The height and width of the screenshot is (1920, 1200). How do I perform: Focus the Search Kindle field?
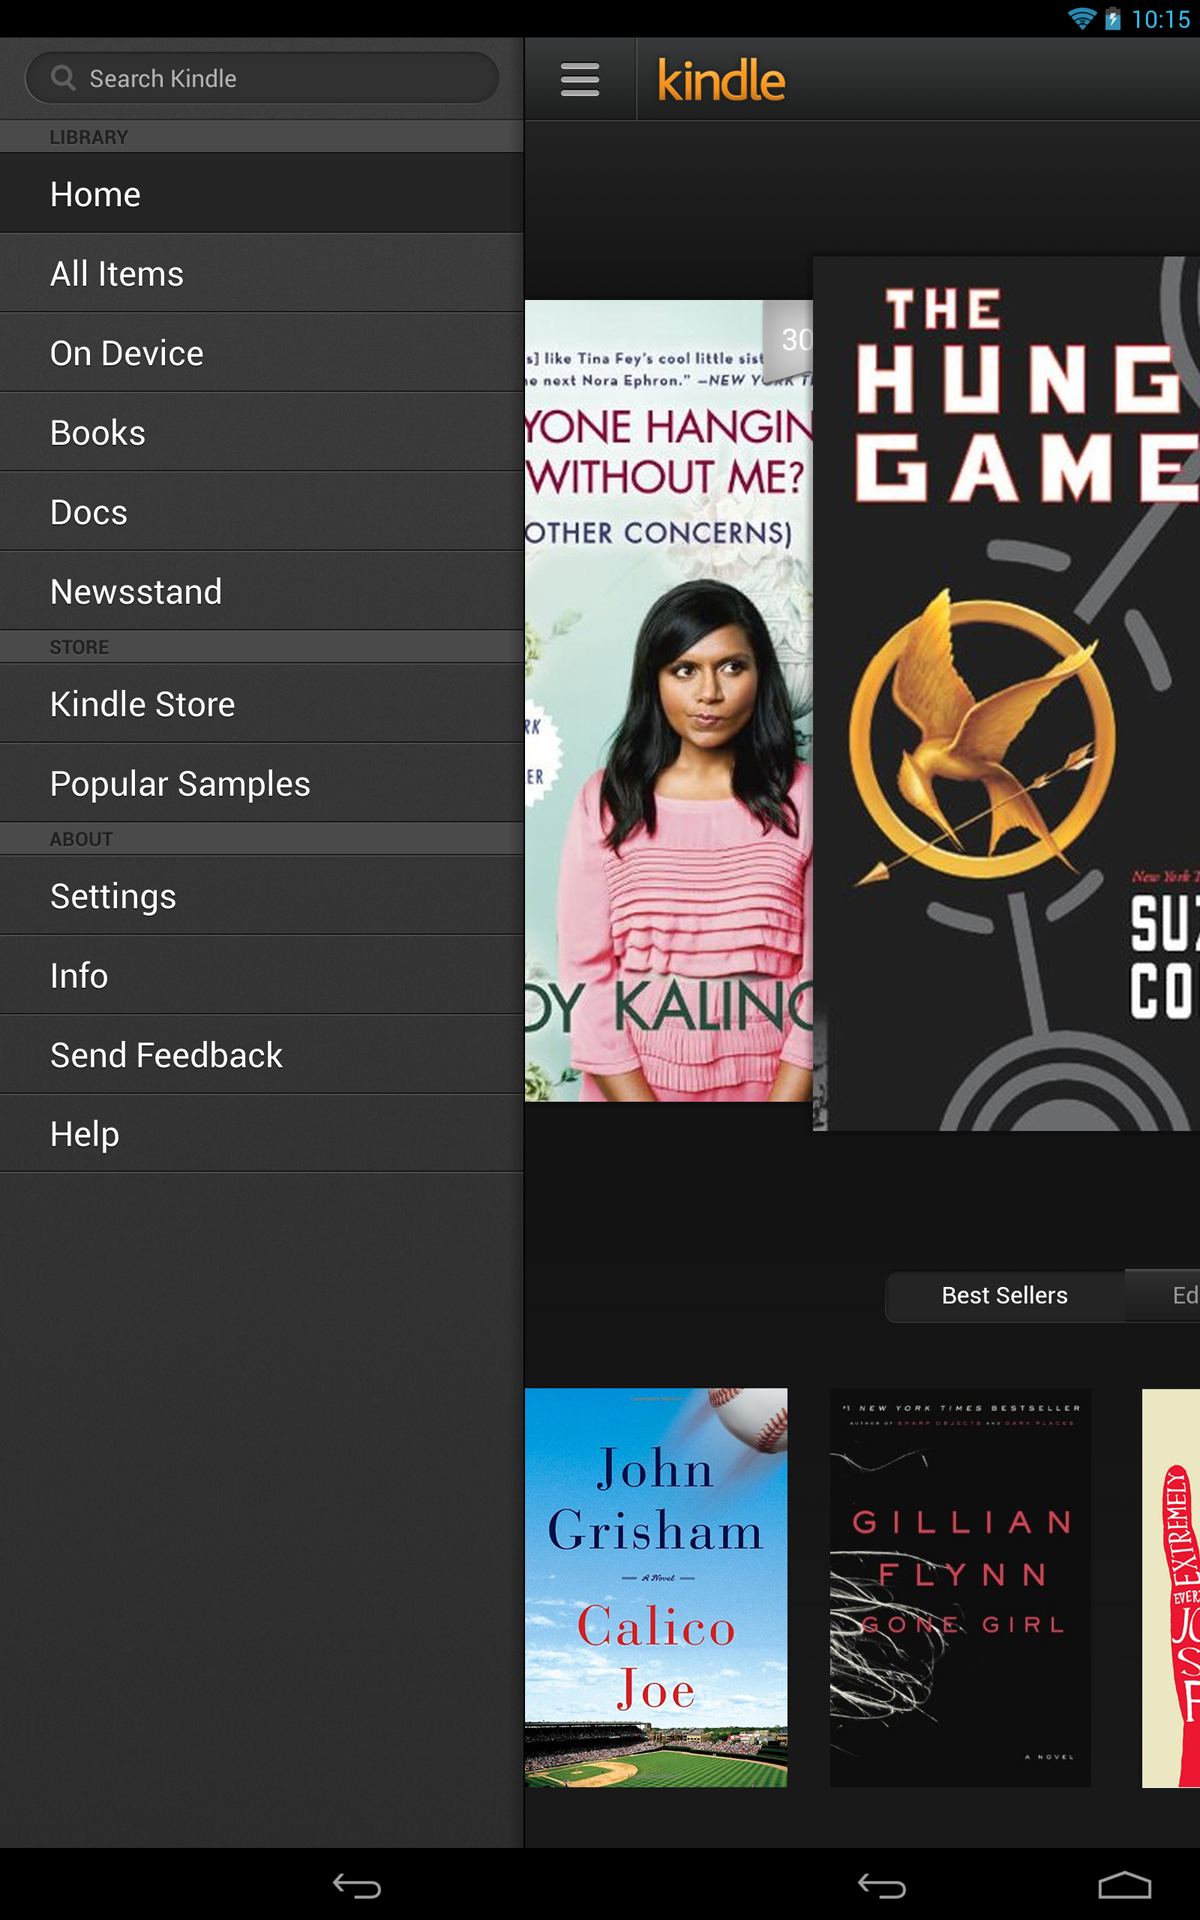point(262,78)
